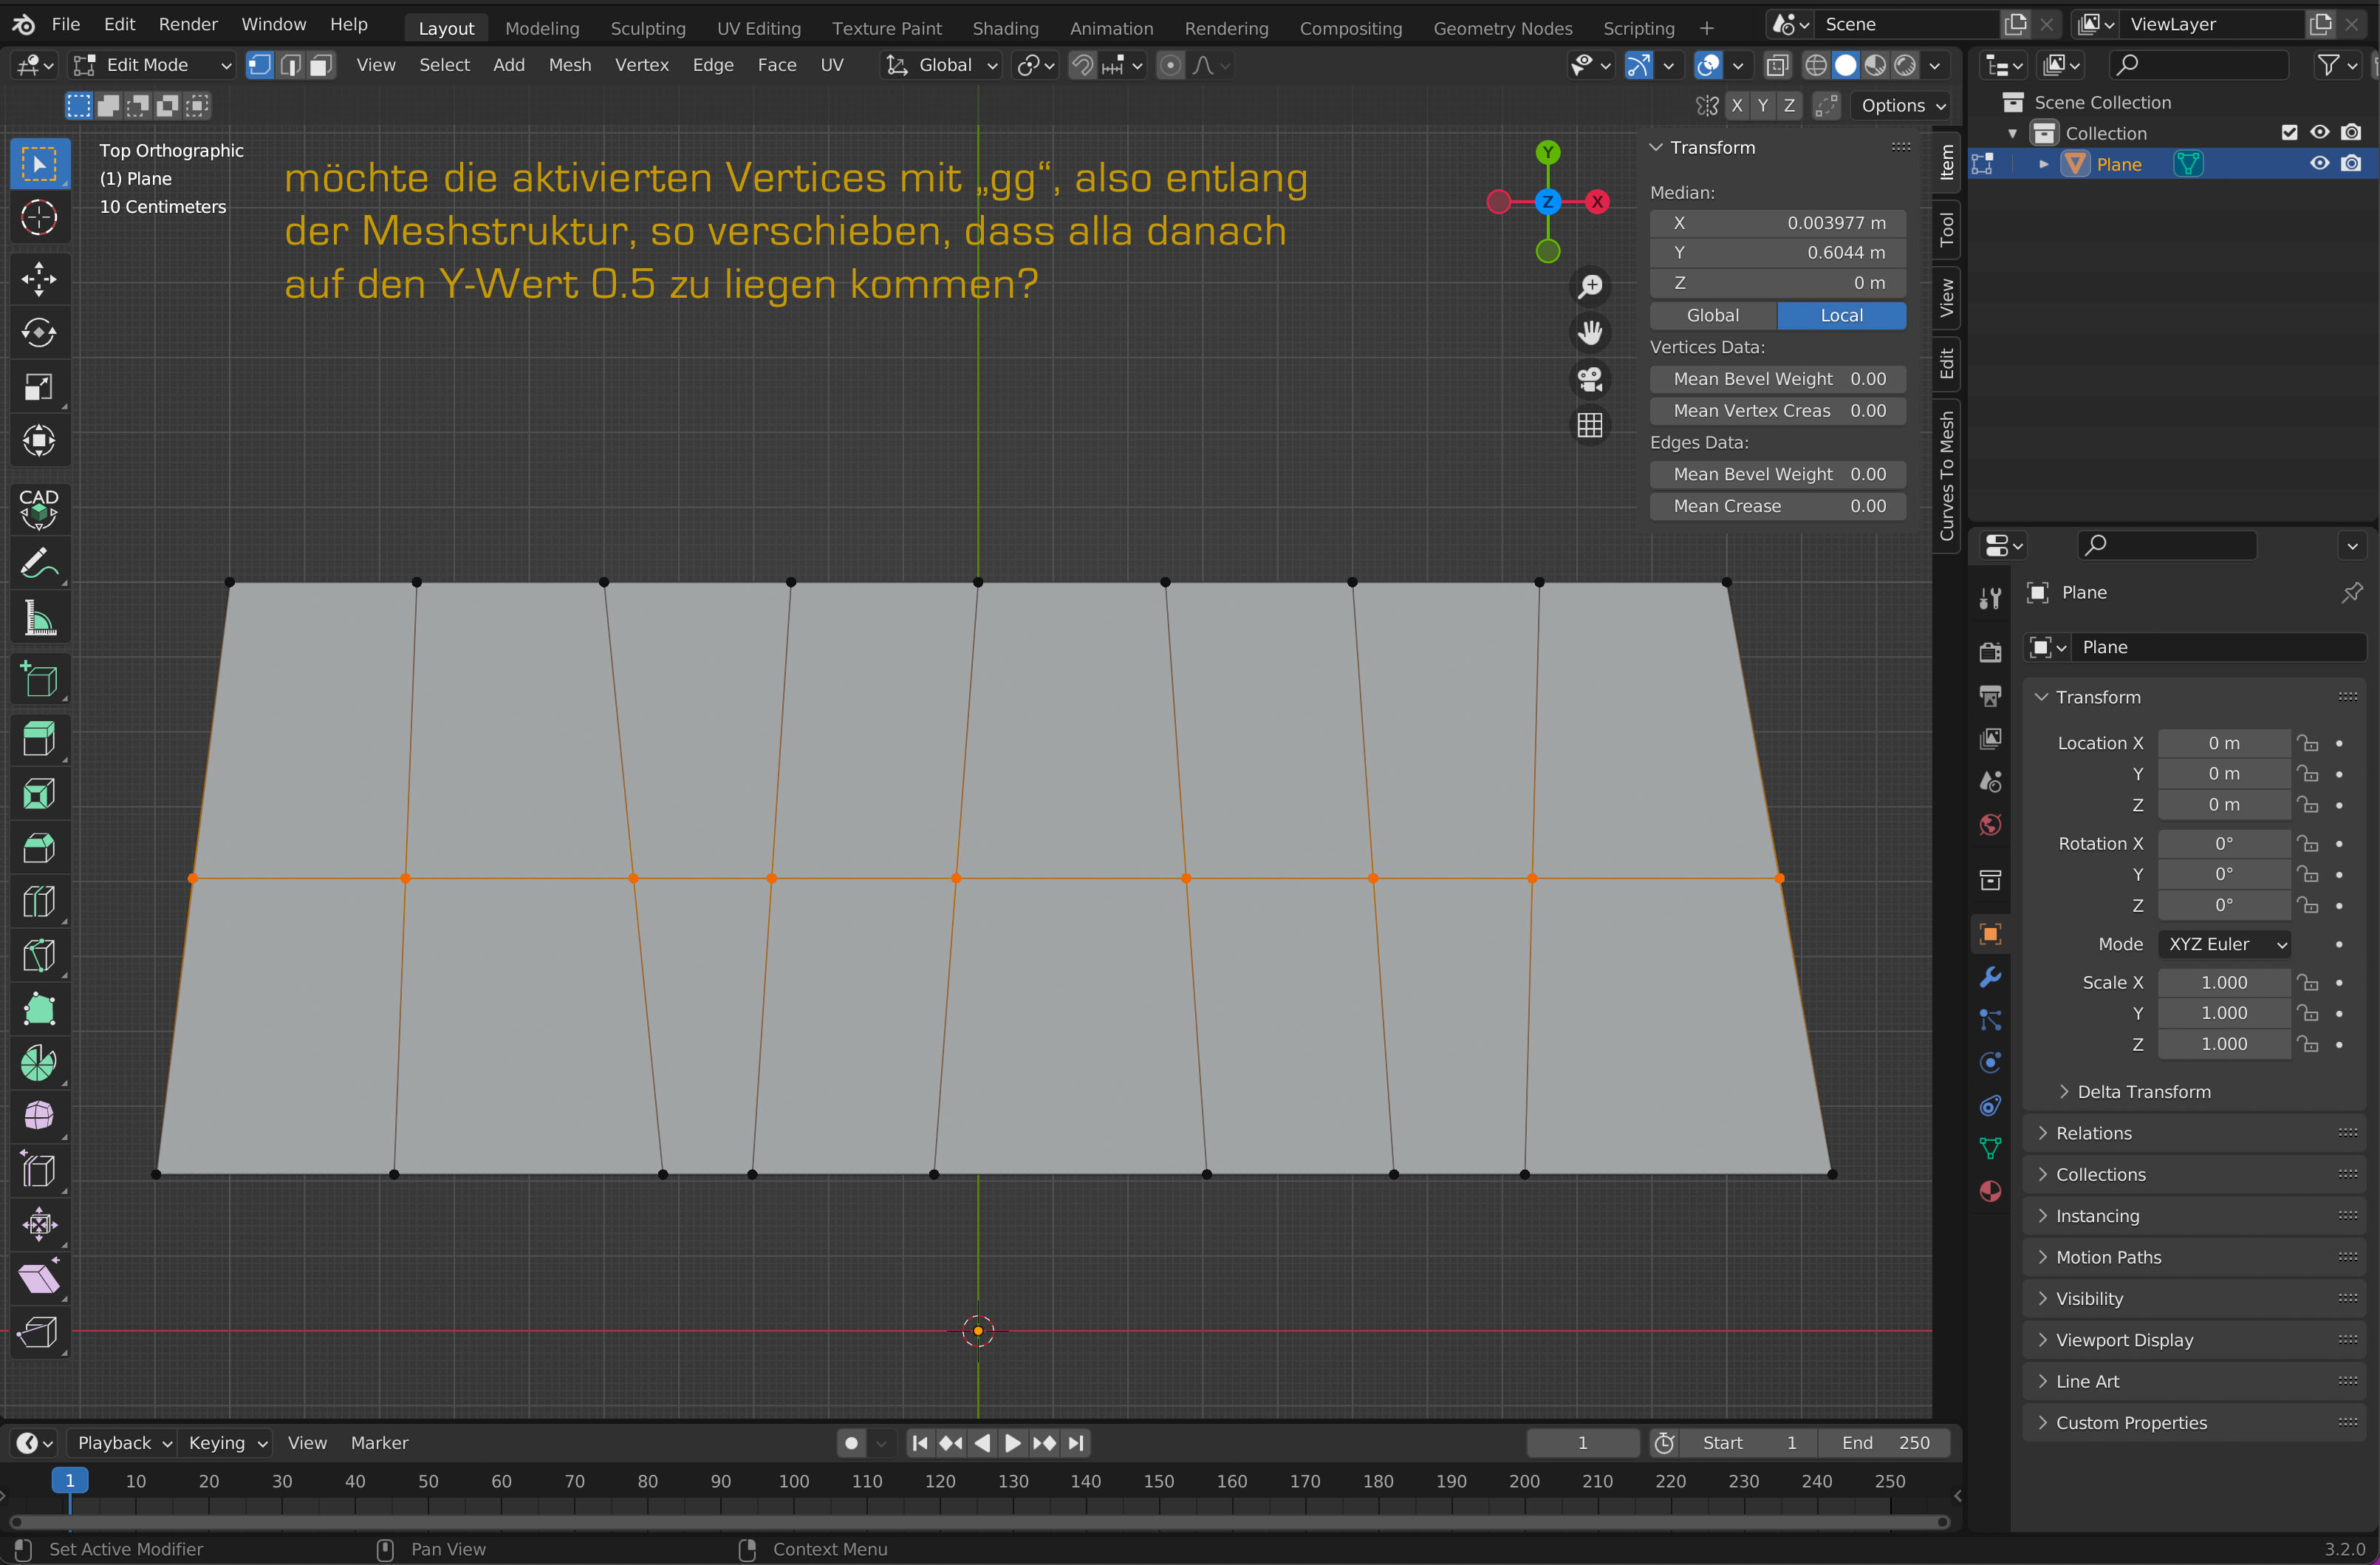This screenshot has height=1565, width=2380.
Task: Expand the Delta Transform panel
Action: (x=2143, y=1092)
